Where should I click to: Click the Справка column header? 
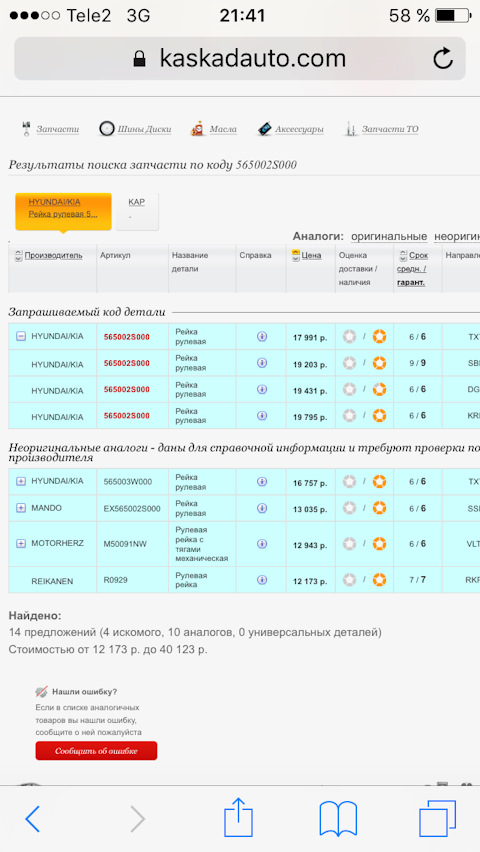pyautogui.click(x=255, y=255)
